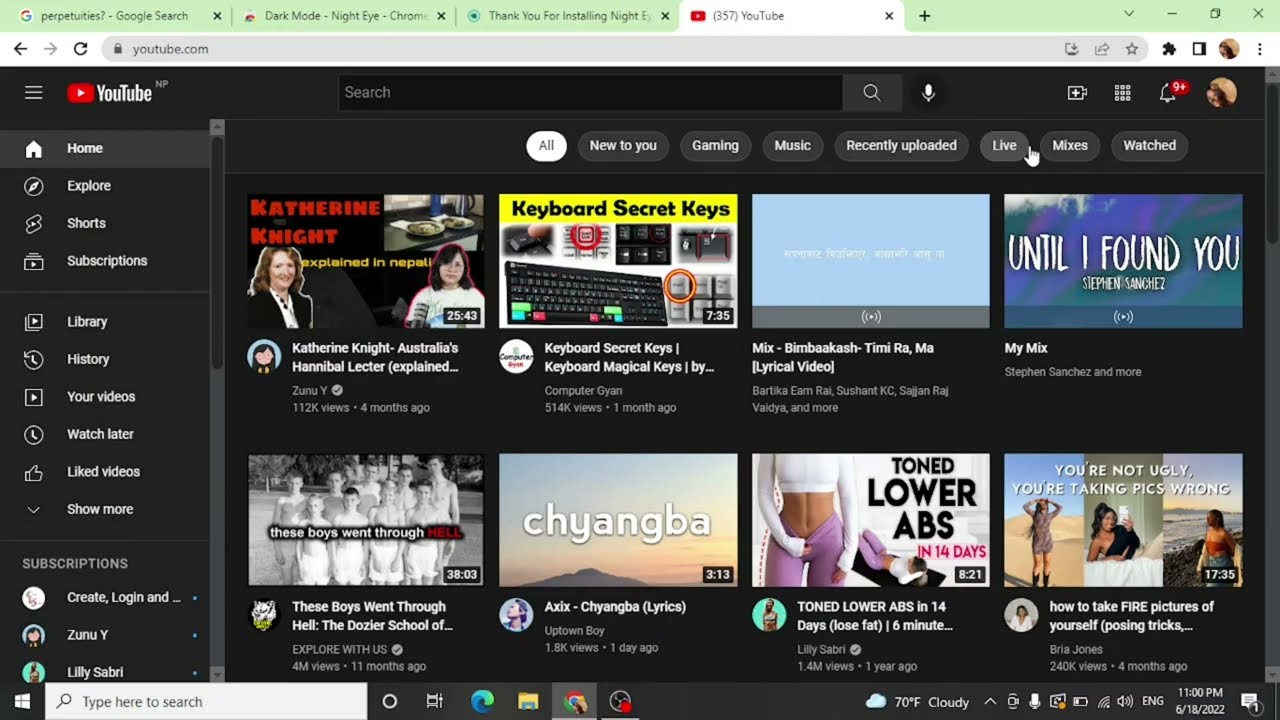Image resolution: width=1280 pixels, height=720 pixels.
Task: Open Katherine Knight video title link
Action: [x=375, y=357]
